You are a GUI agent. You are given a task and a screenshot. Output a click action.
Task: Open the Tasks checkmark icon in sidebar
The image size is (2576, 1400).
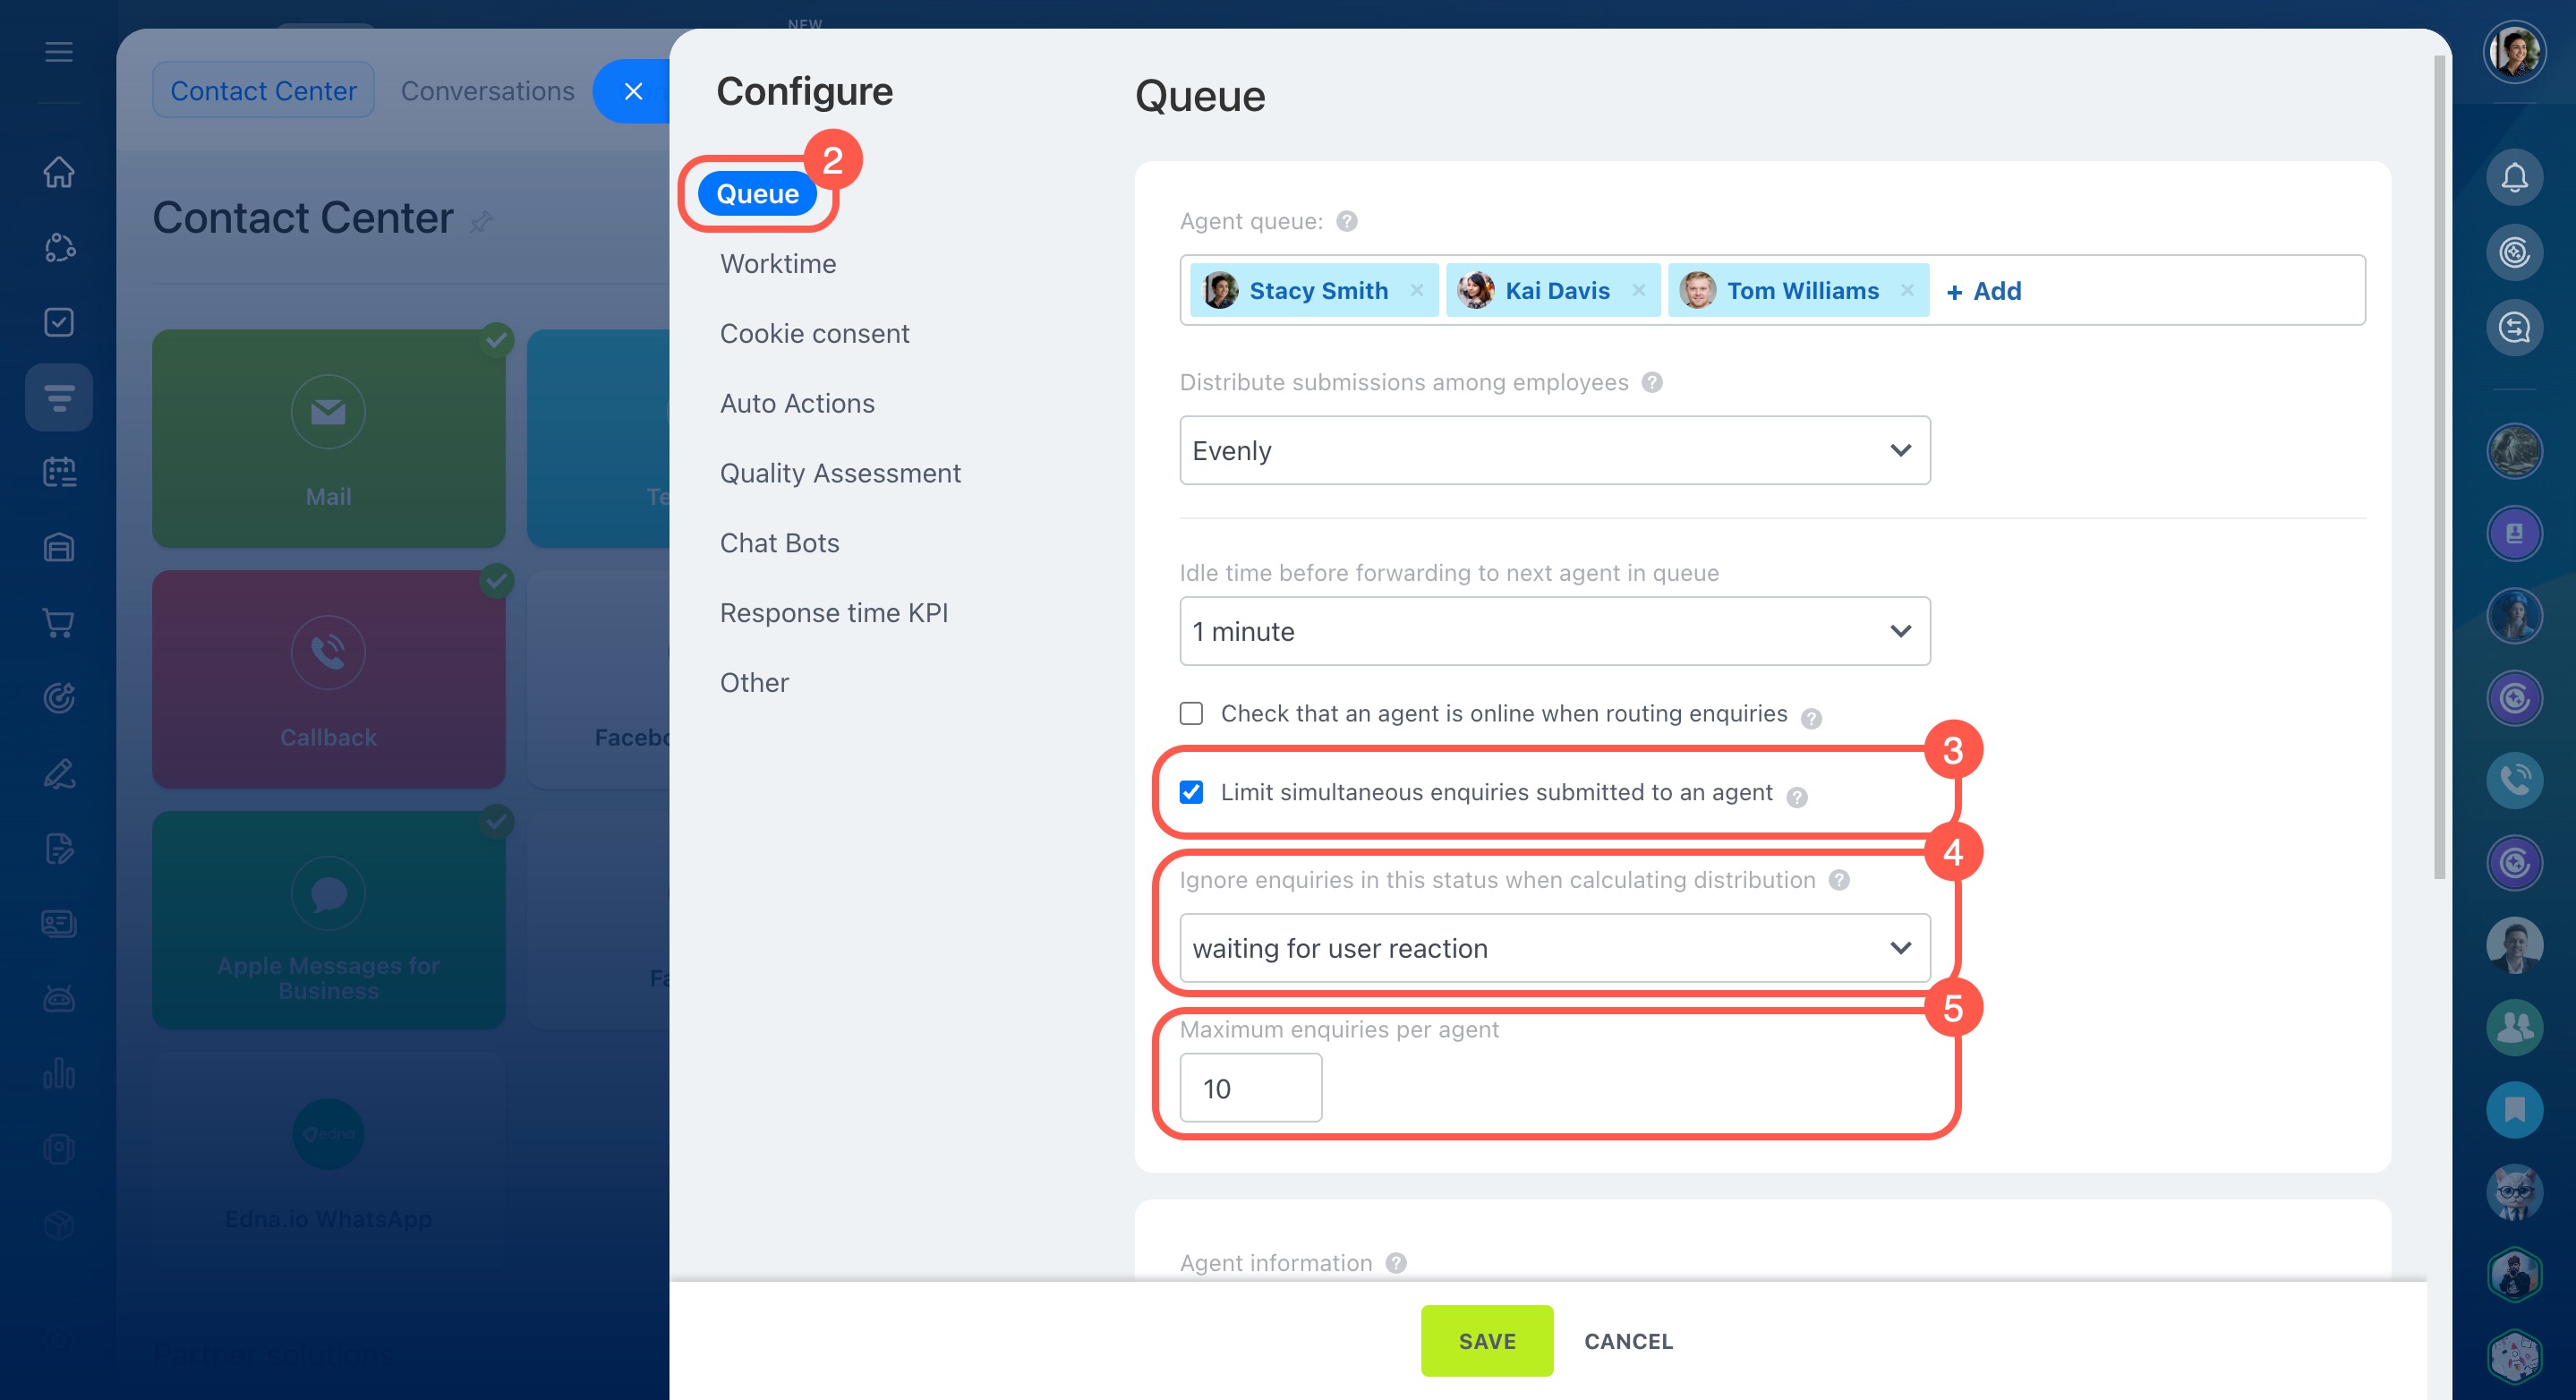(59, 322)
